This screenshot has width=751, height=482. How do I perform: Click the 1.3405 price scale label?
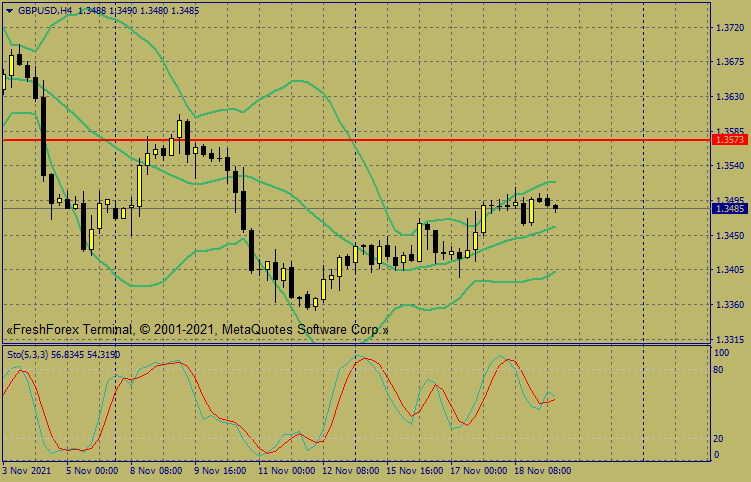point(729,270)
